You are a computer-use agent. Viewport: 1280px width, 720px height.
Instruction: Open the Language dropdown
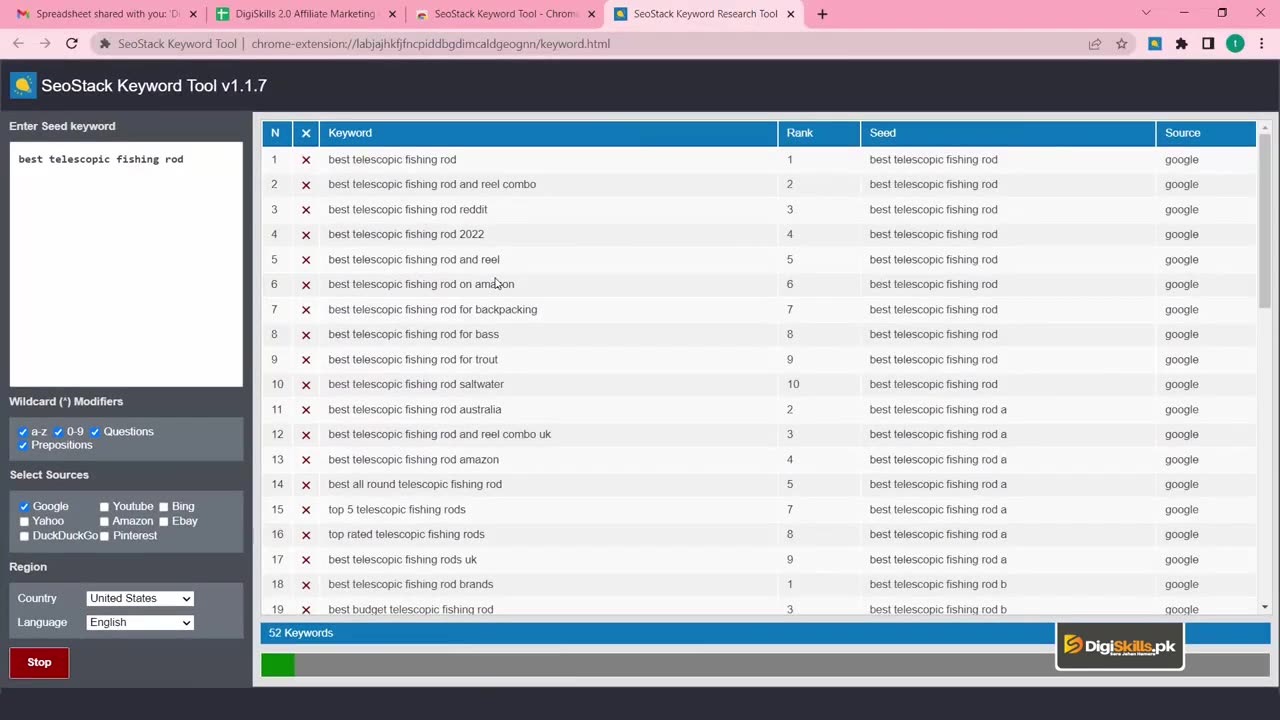click(x=140, y=622)
